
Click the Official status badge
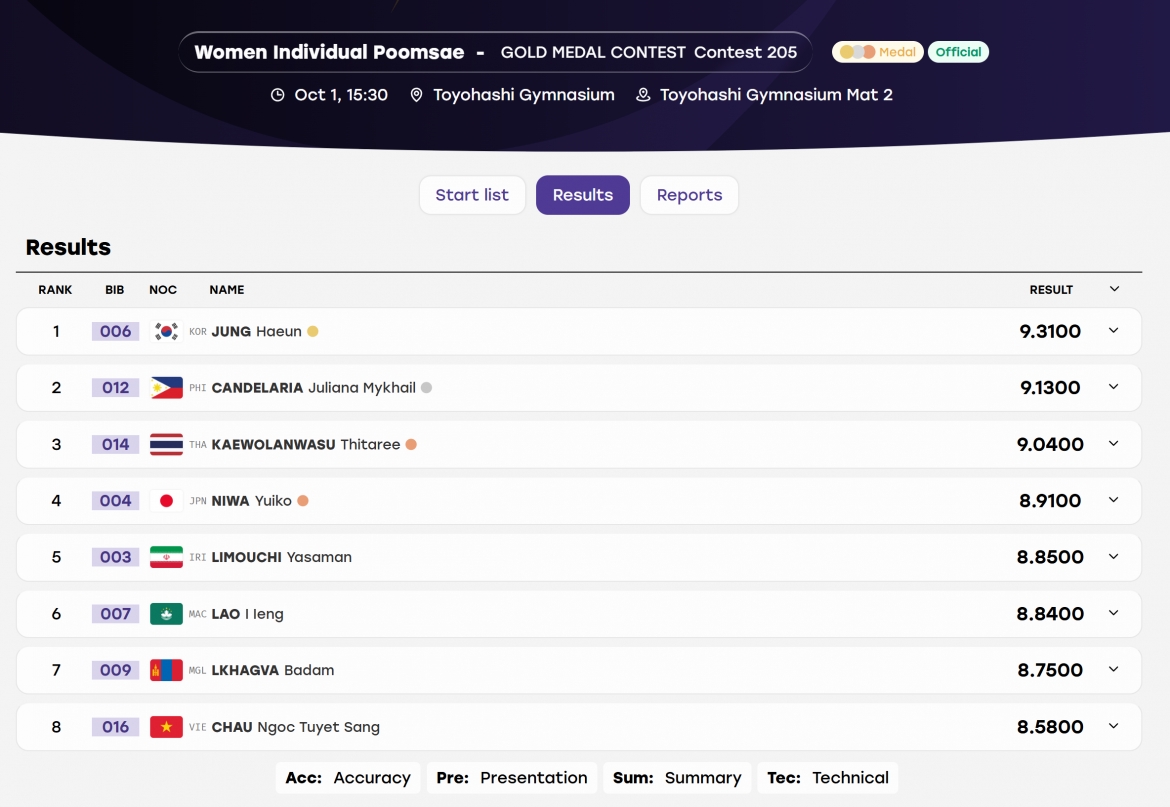coord(958,52)
